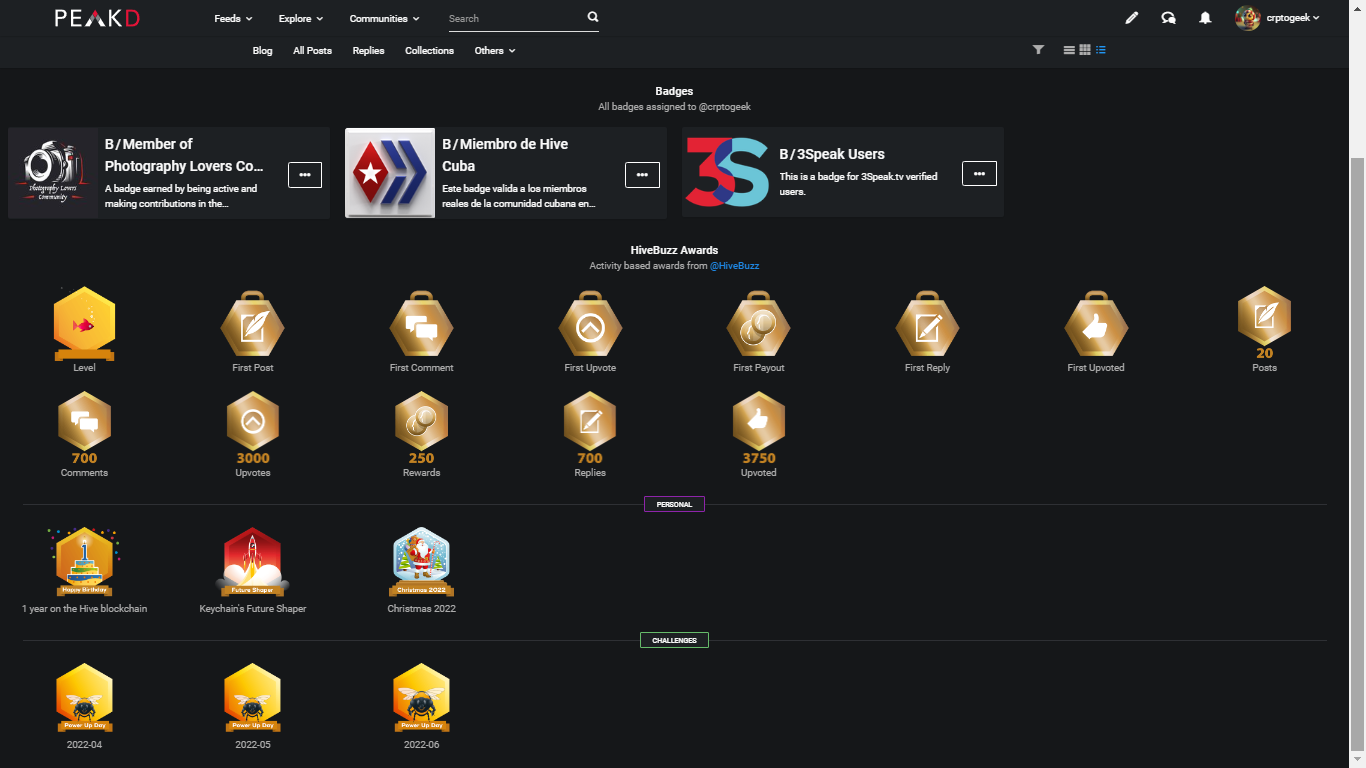Follow the @HiveBuzz link
The width and height of the screenshot is (1366, 768).
point(734,266)
